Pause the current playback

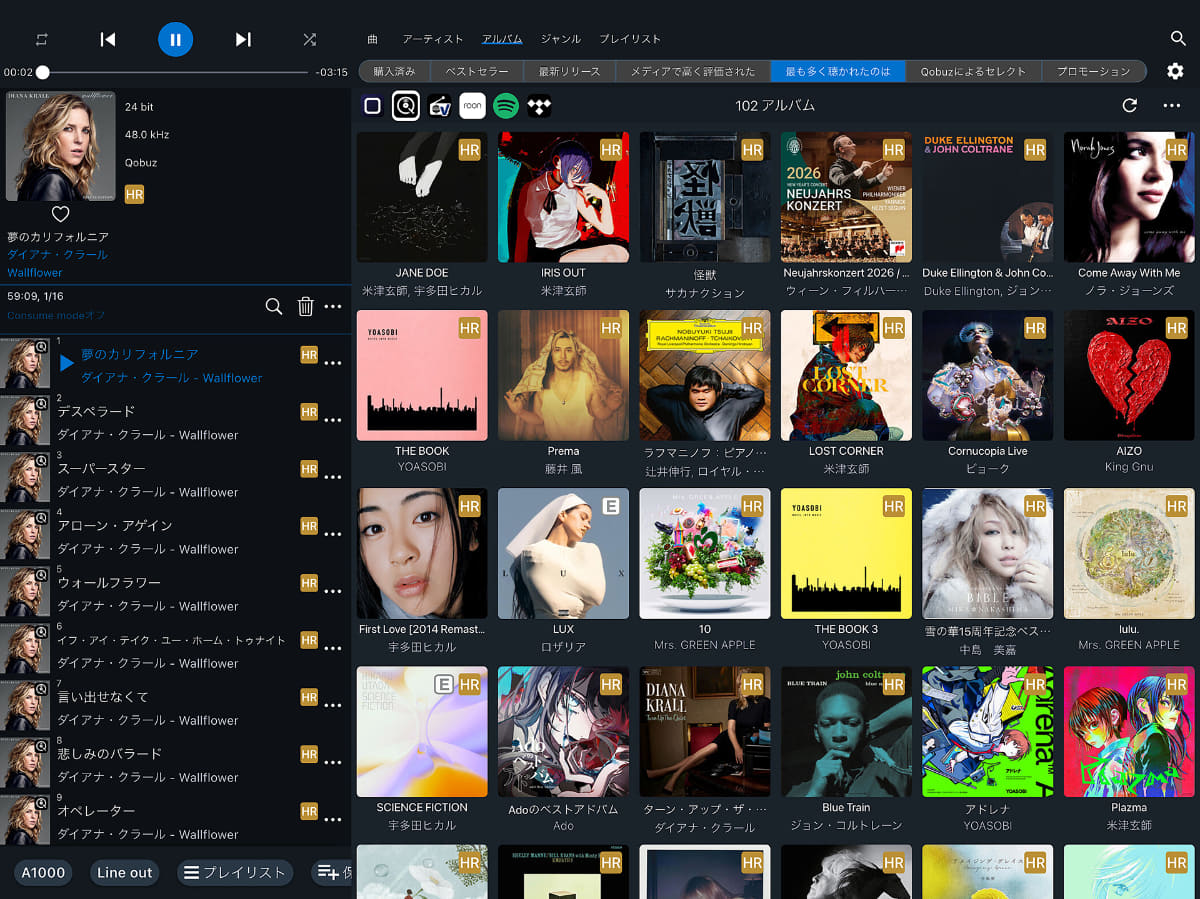pos(175,39)
